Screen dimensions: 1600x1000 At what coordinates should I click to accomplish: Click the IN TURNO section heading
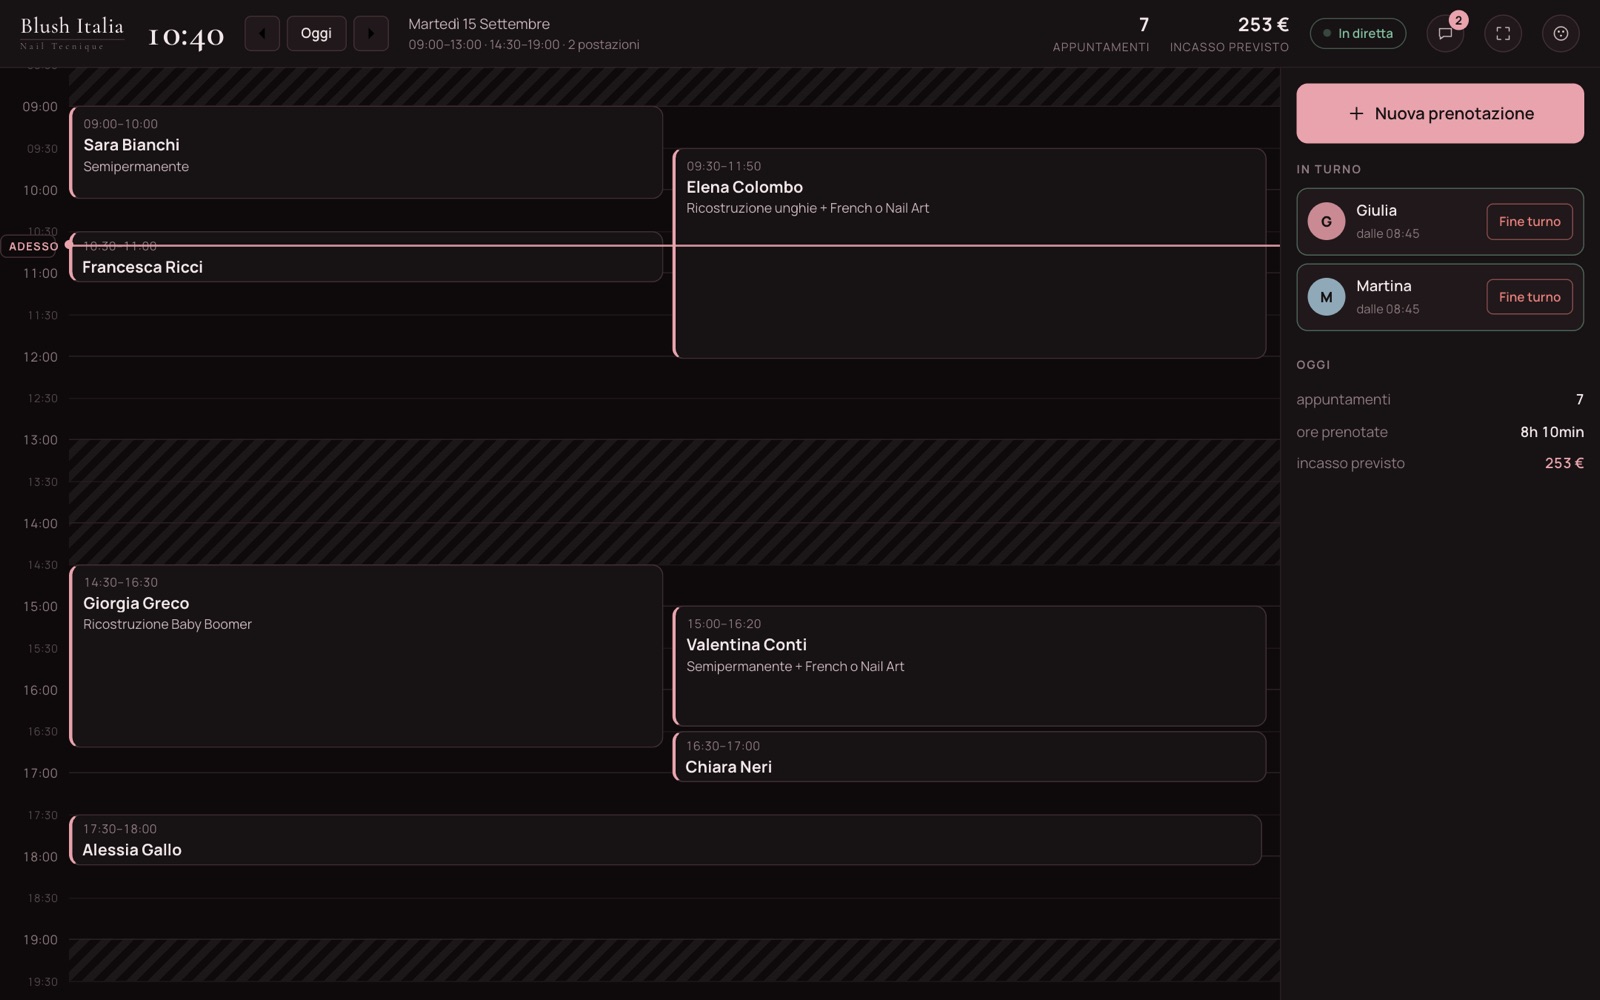click(x=1329, y=170)
